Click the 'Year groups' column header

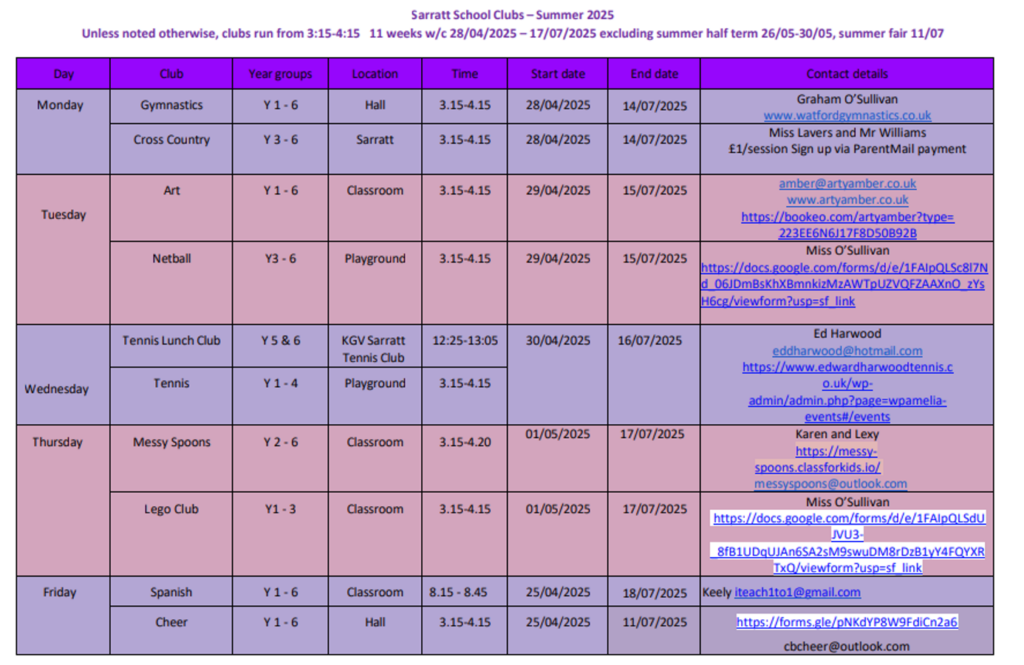pos(280,74)
